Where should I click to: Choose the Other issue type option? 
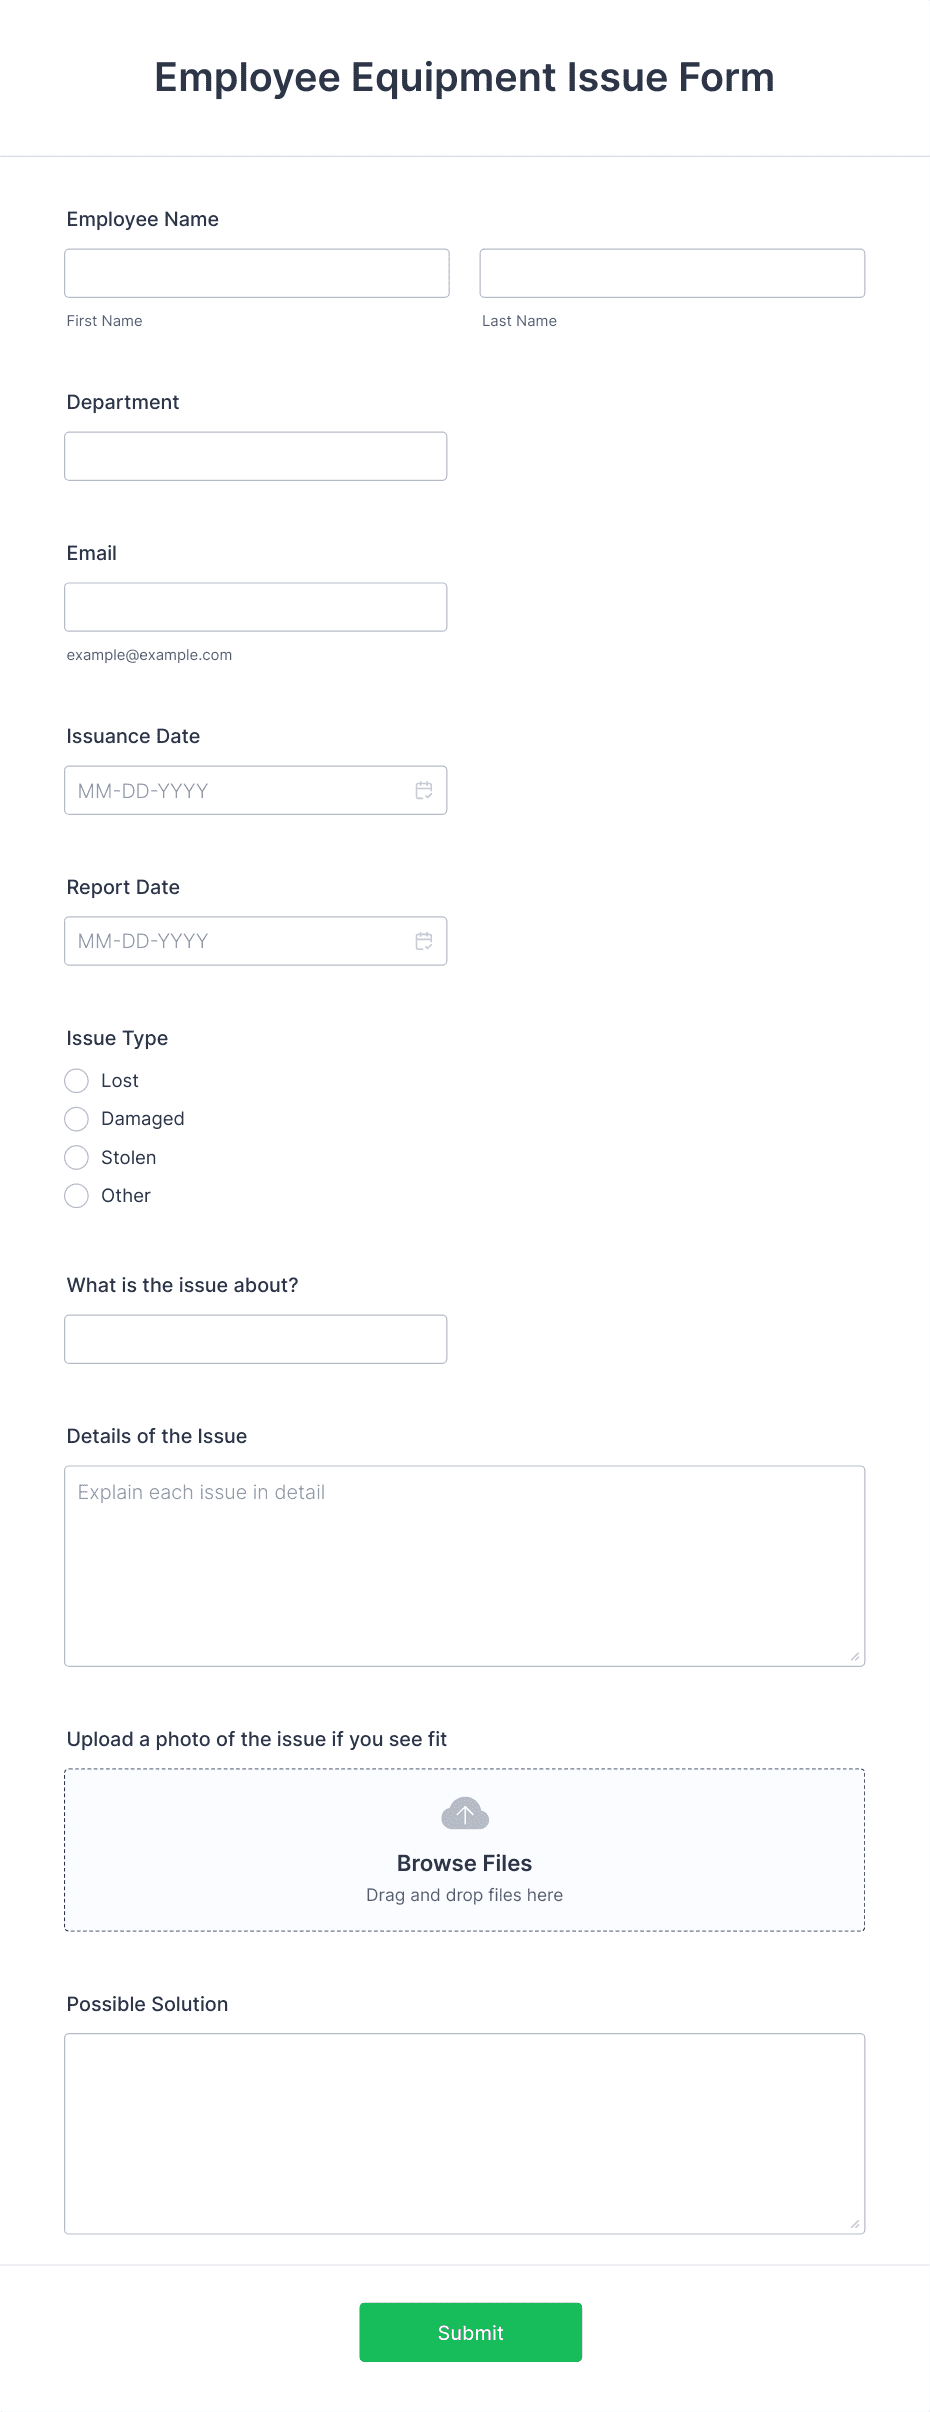pos(76,1195)
